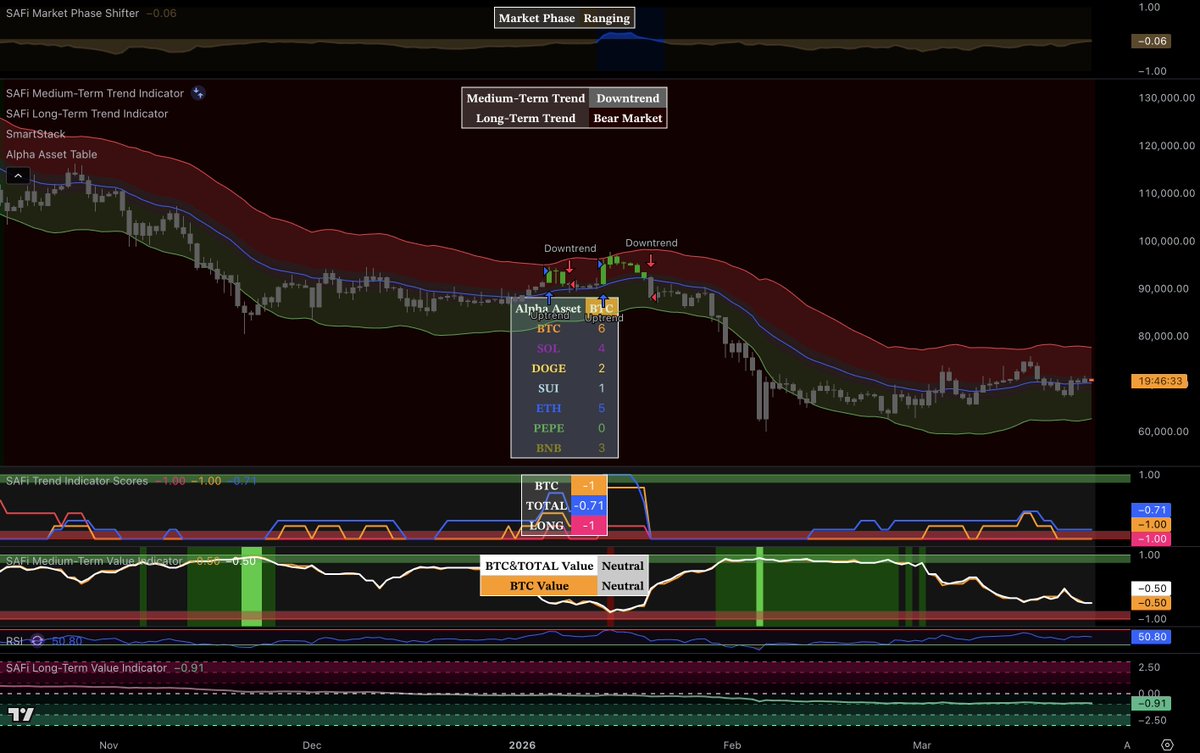Select the Alpha Asset Table legend
This screenshot has width=1200, height=753.
point(52,155)
